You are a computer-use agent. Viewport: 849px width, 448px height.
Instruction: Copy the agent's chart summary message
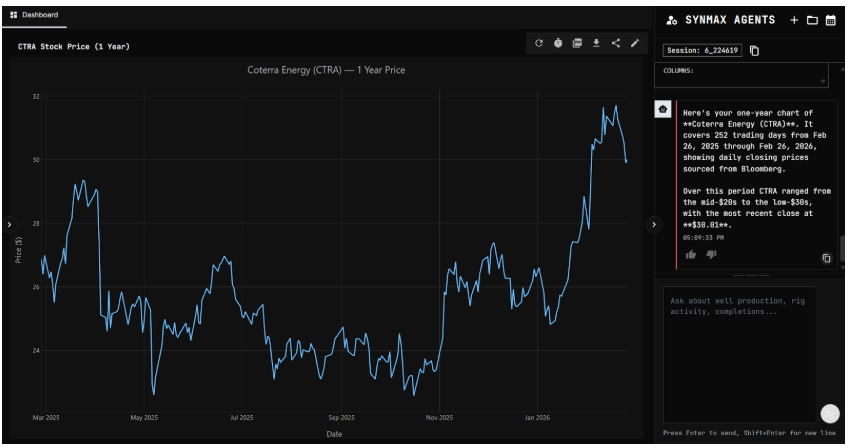click(826, 258)
